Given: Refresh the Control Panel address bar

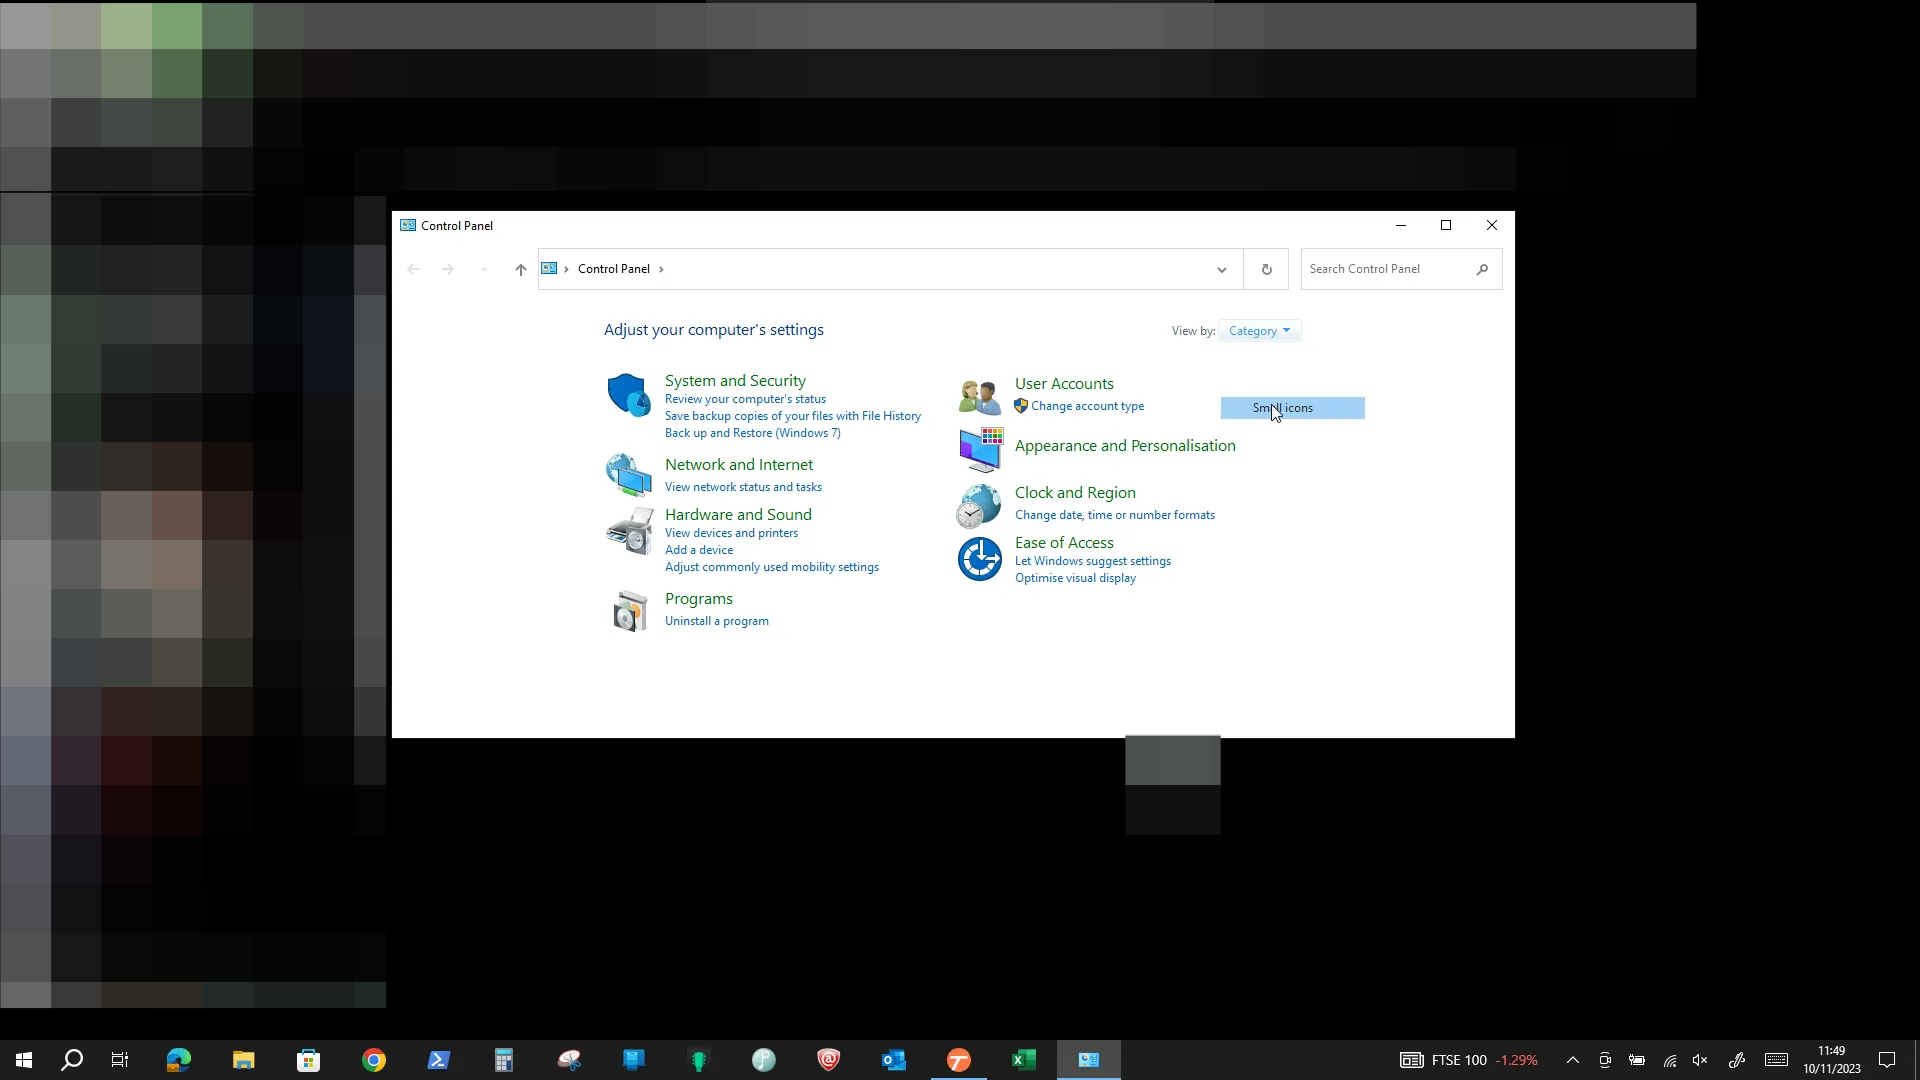Looking at the screenshot, I should (x=1266, y=269).
